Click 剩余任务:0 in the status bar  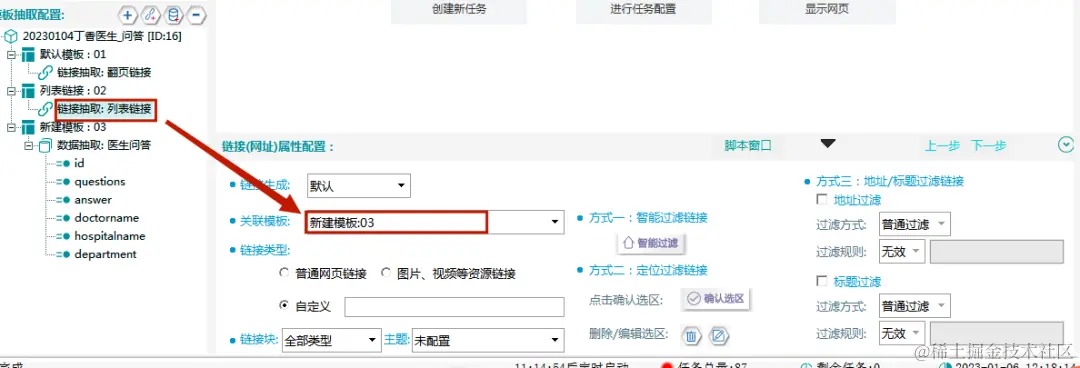849,365
